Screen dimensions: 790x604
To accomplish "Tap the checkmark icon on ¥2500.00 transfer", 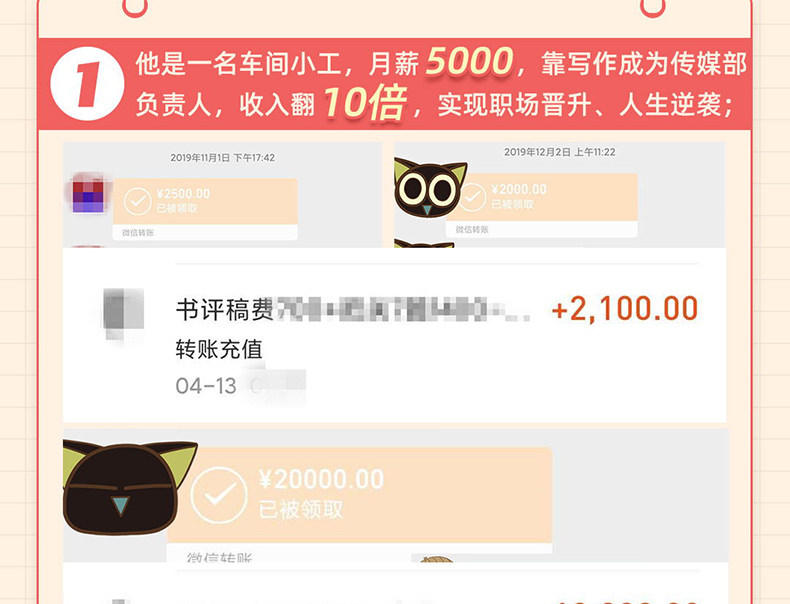I will point(138,201).
